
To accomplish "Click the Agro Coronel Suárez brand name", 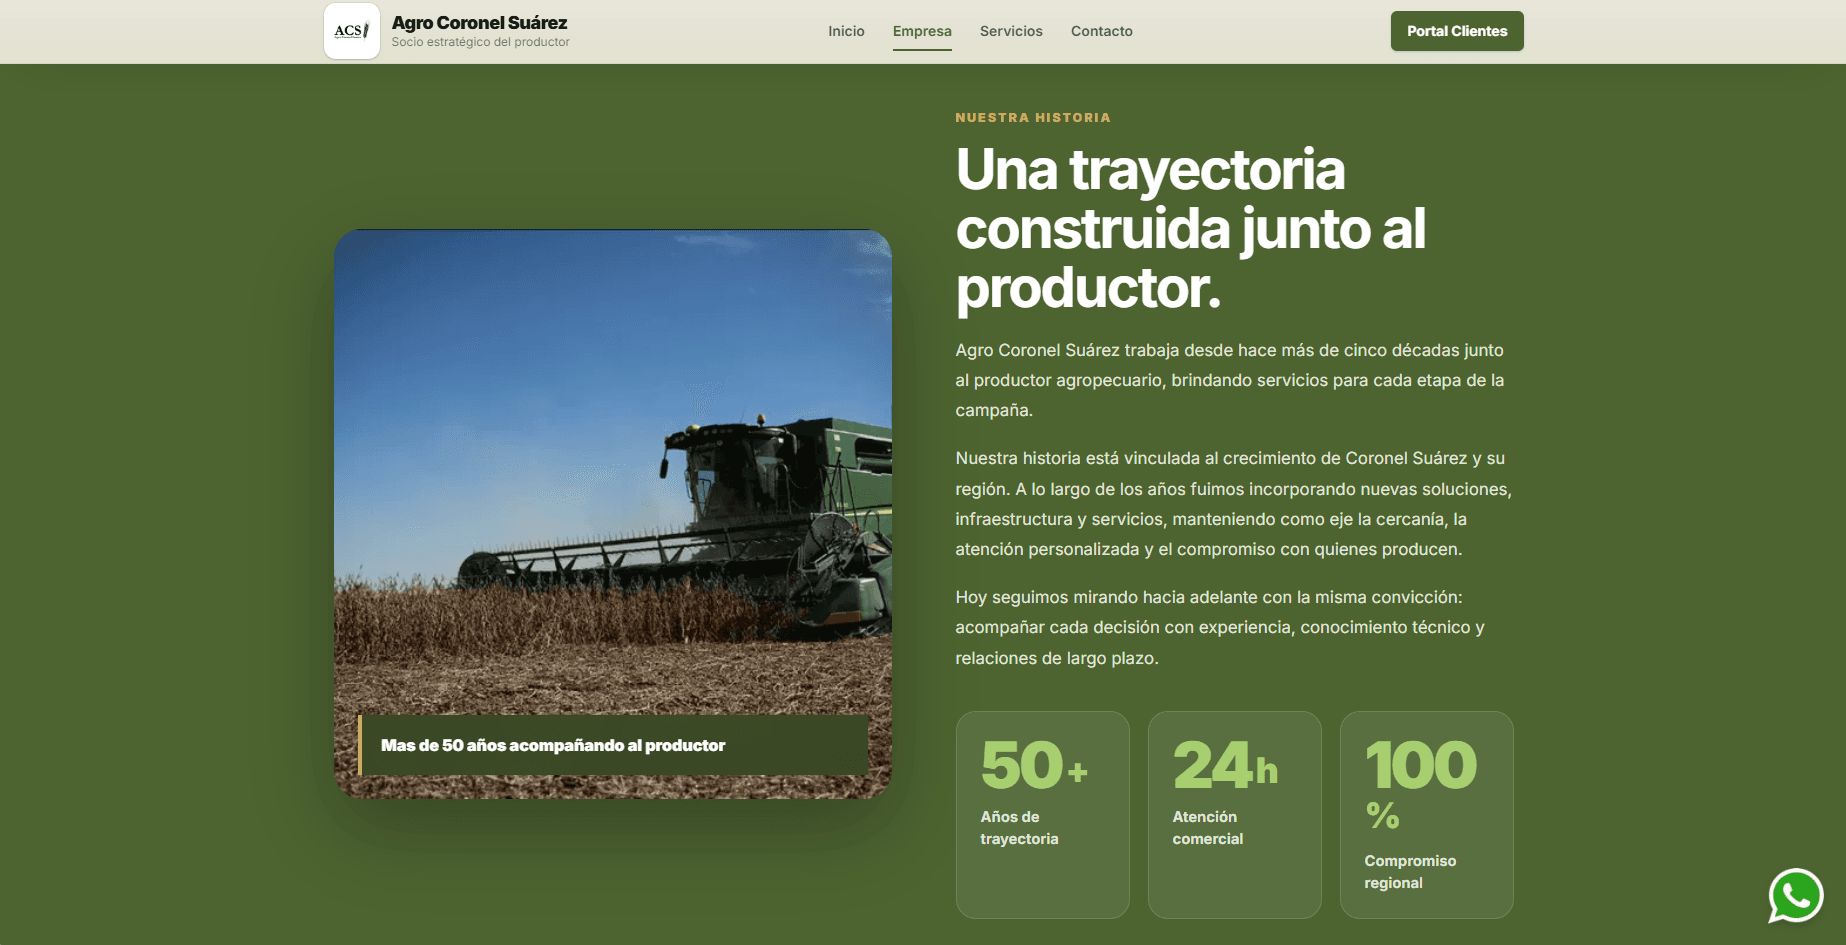I will pos(479,22).
